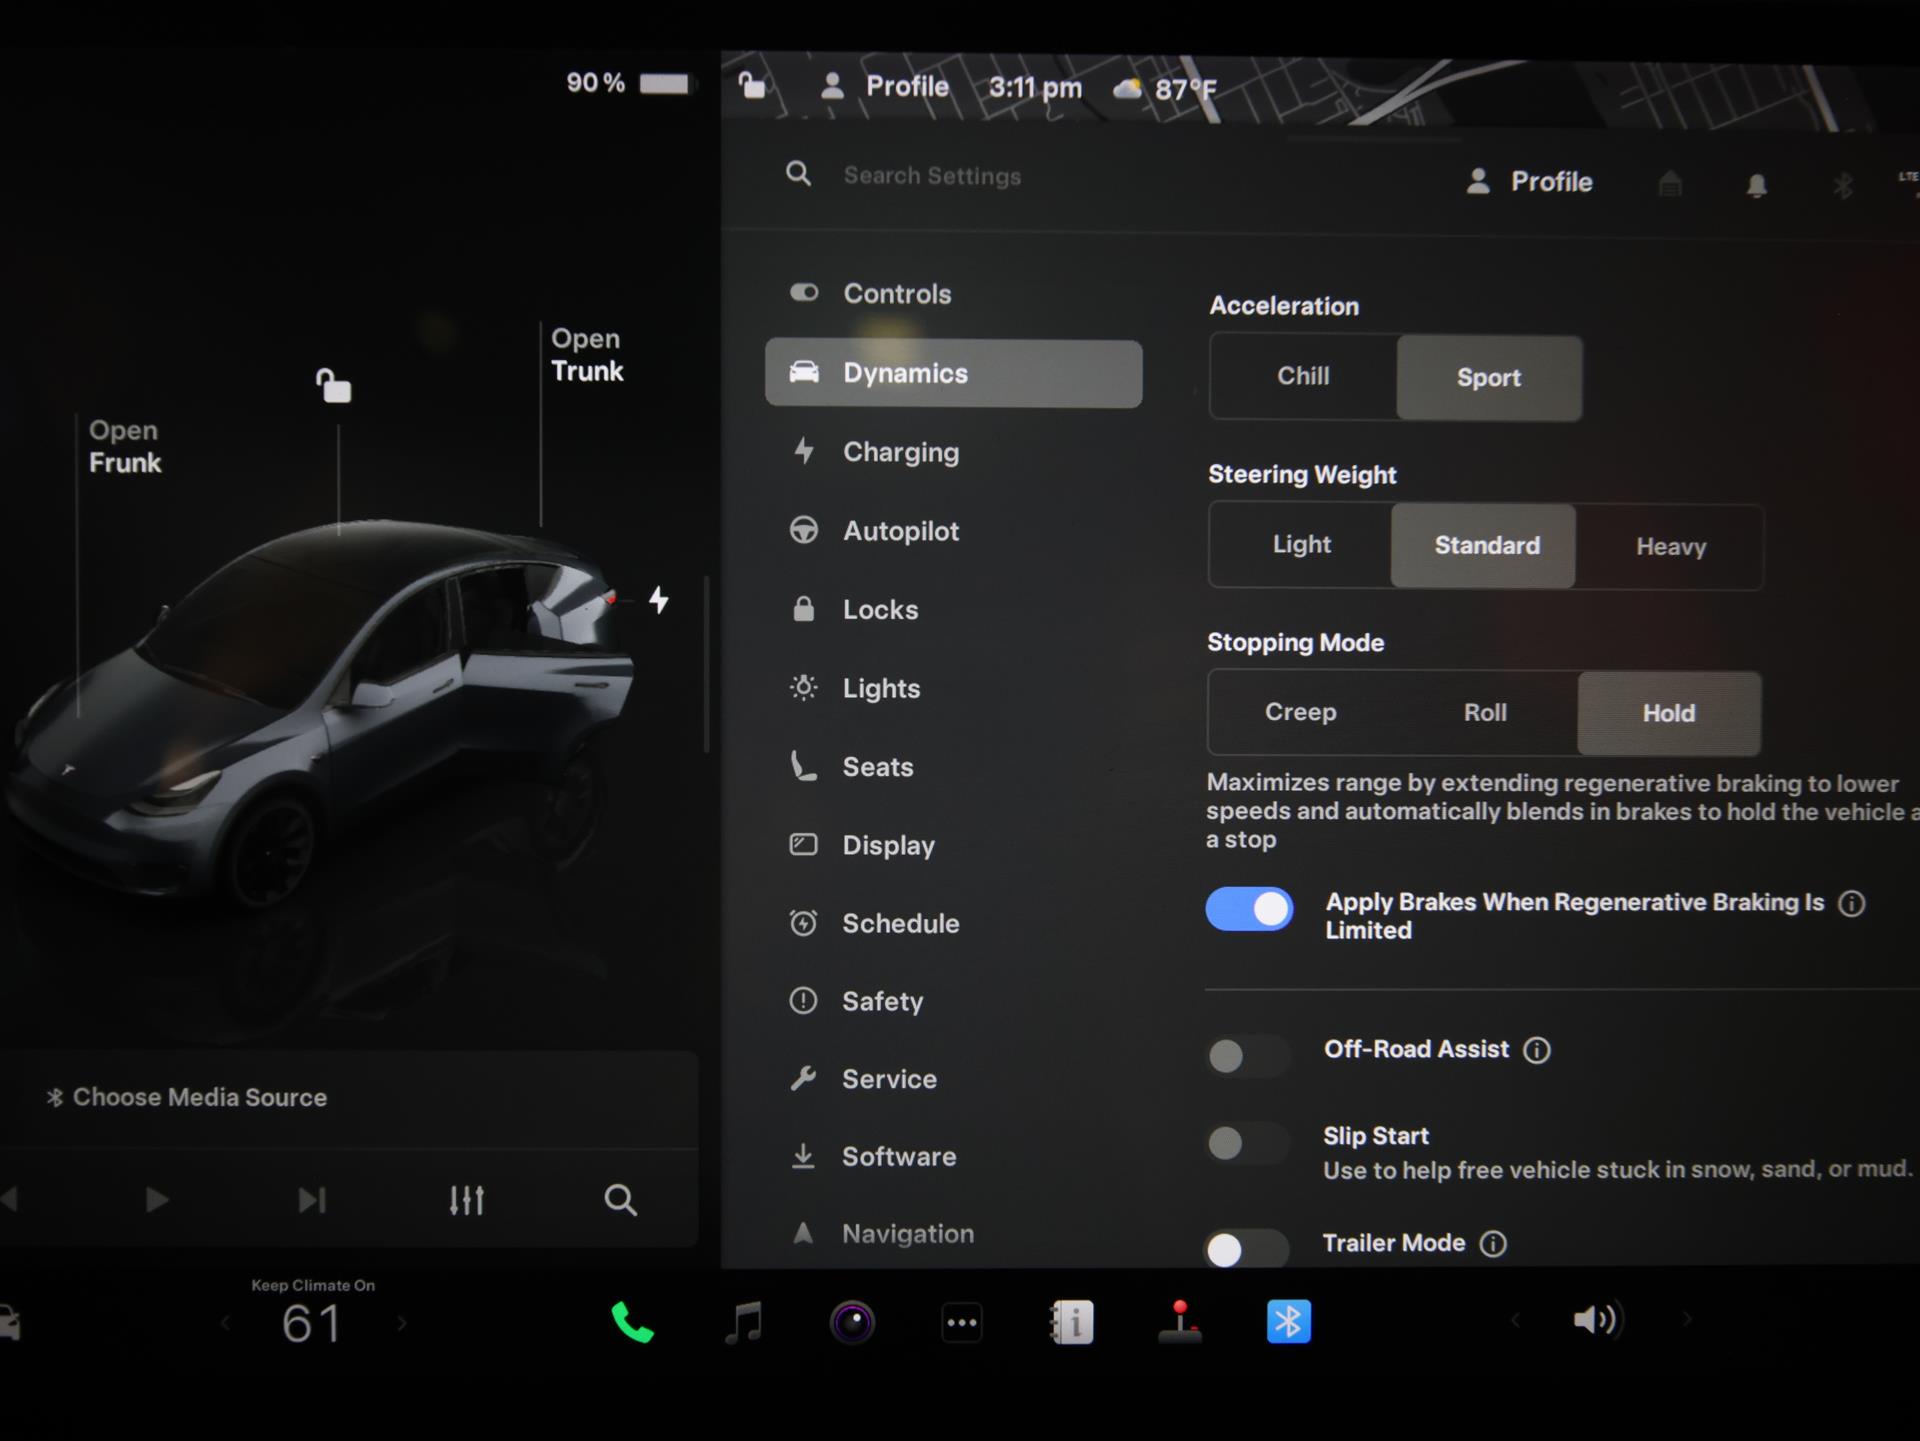
Task: Choose Hold stopping mode
Action: point(1669,714)
